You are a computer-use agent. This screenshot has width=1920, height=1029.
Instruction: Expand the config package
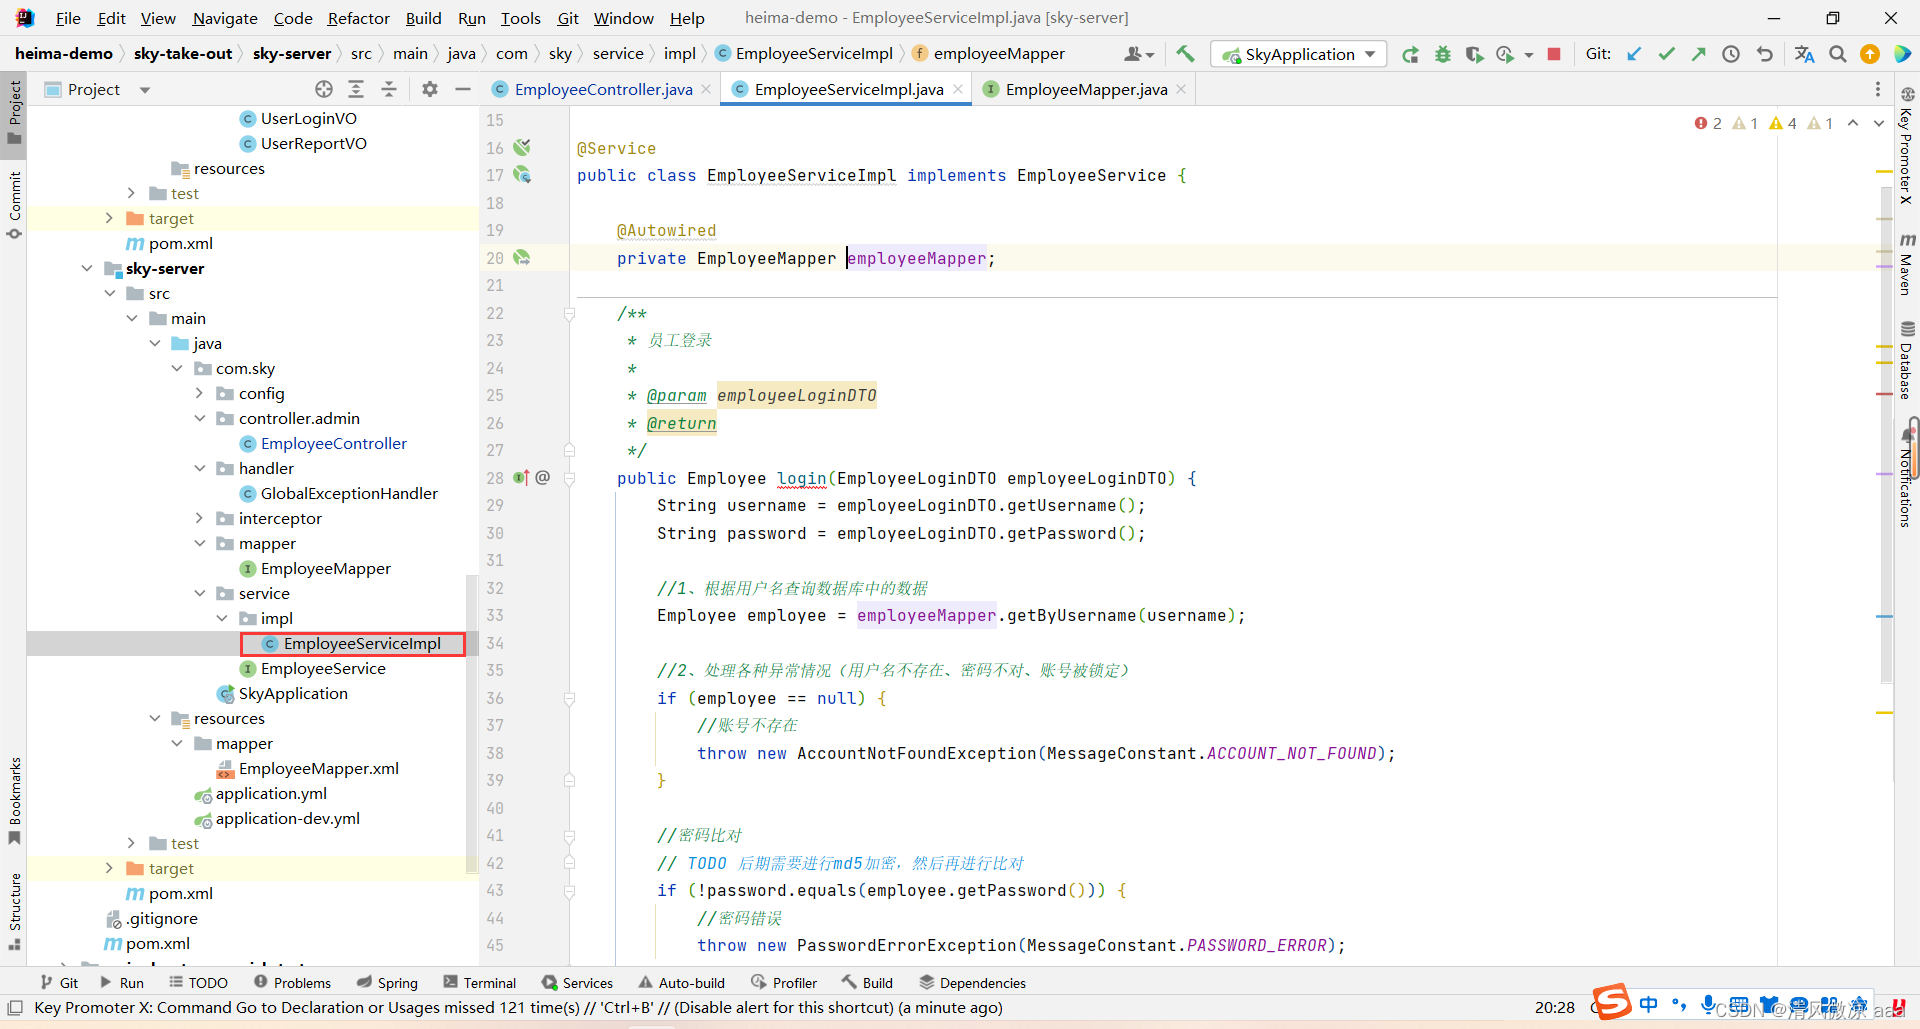[199, 393]
